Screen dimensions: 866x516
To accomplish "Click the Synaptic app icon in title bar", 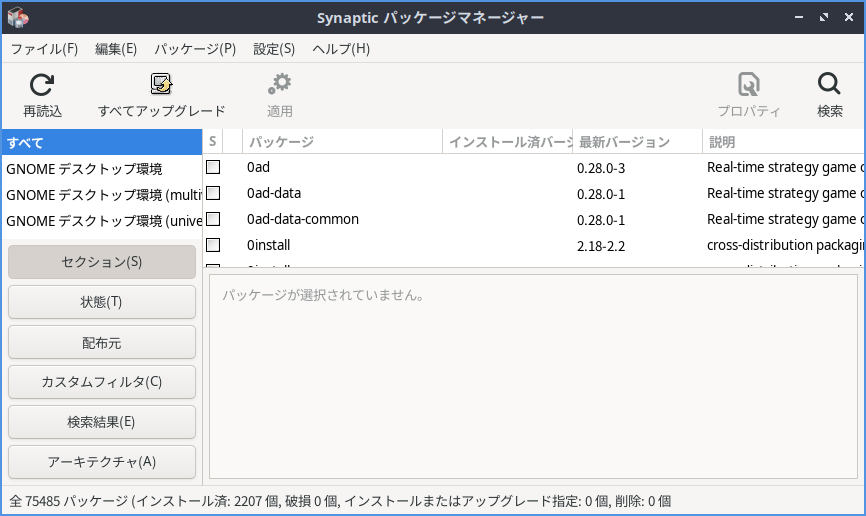I will (x=17, y=17).
